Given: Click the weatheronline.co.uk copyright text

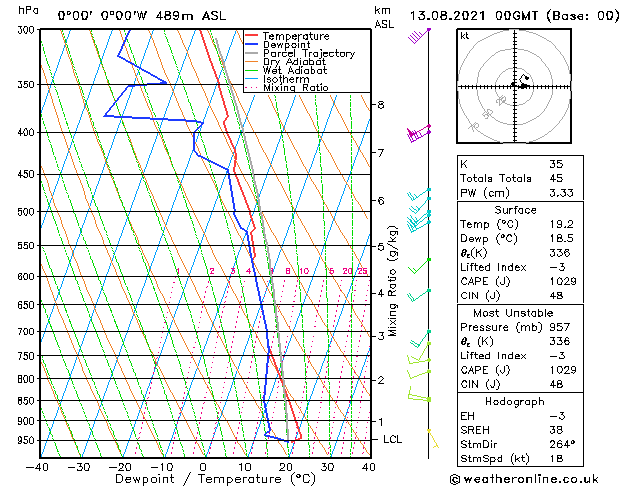Looking at the screenshot, I should 524,479.
